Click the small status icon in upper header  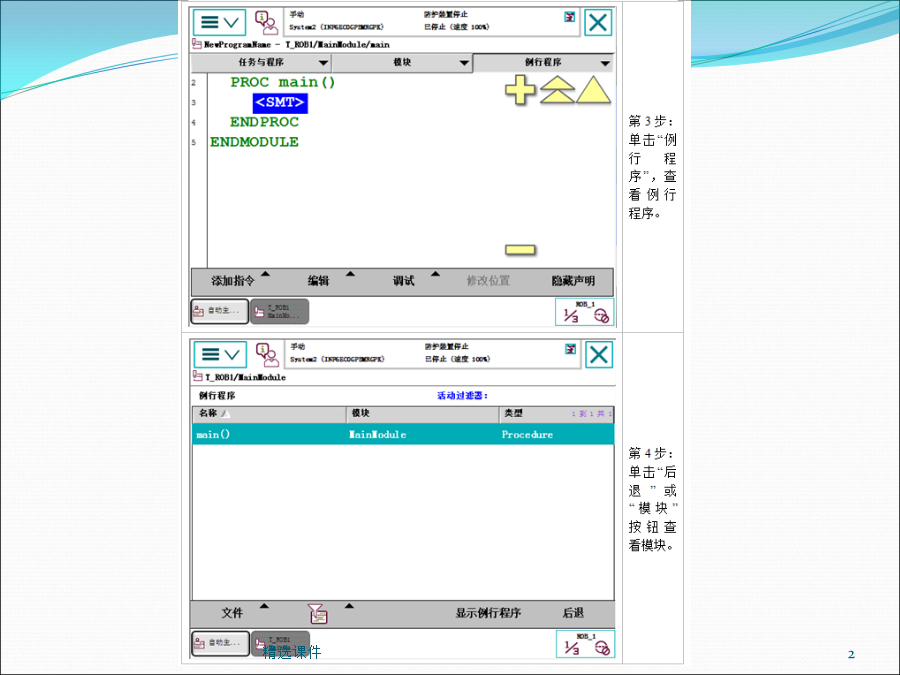pos(569,17)
